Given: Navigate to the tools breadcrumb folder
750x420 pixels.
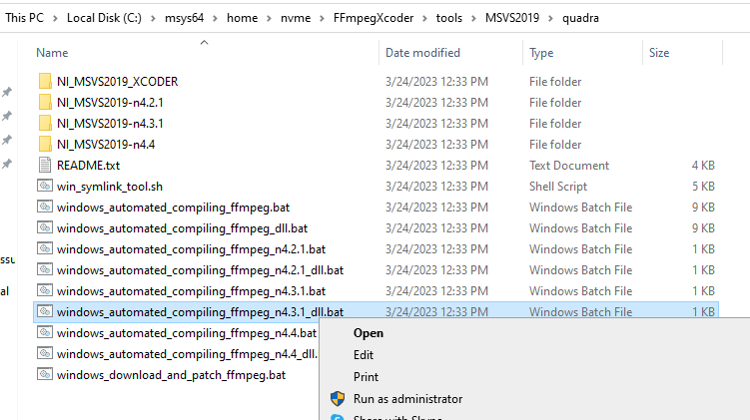Looking at the screenshot, I should 449,18.
